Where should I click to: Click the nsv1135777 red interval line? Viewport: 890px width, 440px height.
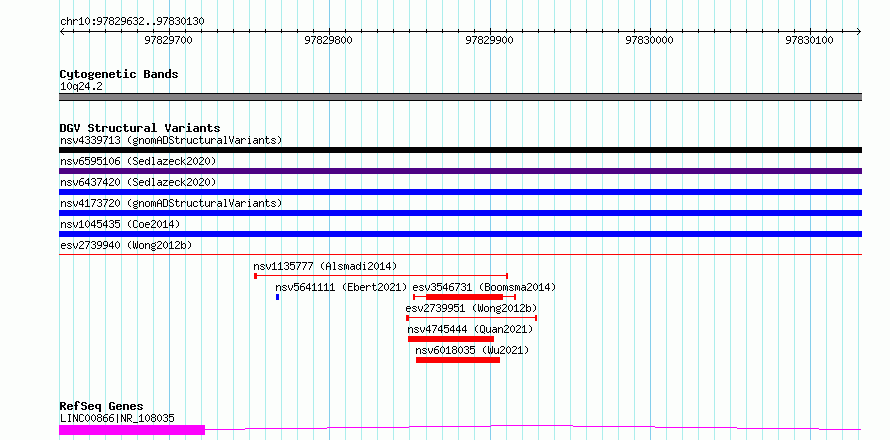coord(381,276)
